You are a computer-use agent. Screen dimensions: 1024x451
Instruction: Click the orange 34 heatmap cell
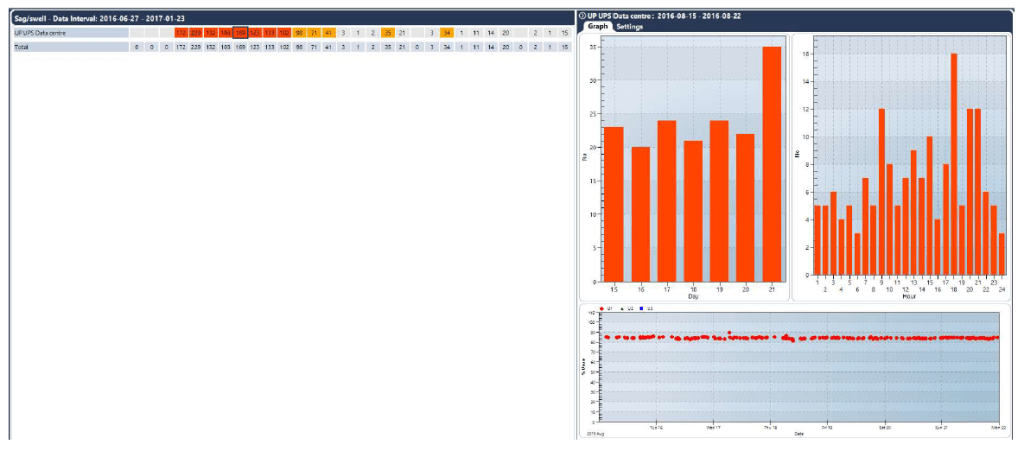446,33
